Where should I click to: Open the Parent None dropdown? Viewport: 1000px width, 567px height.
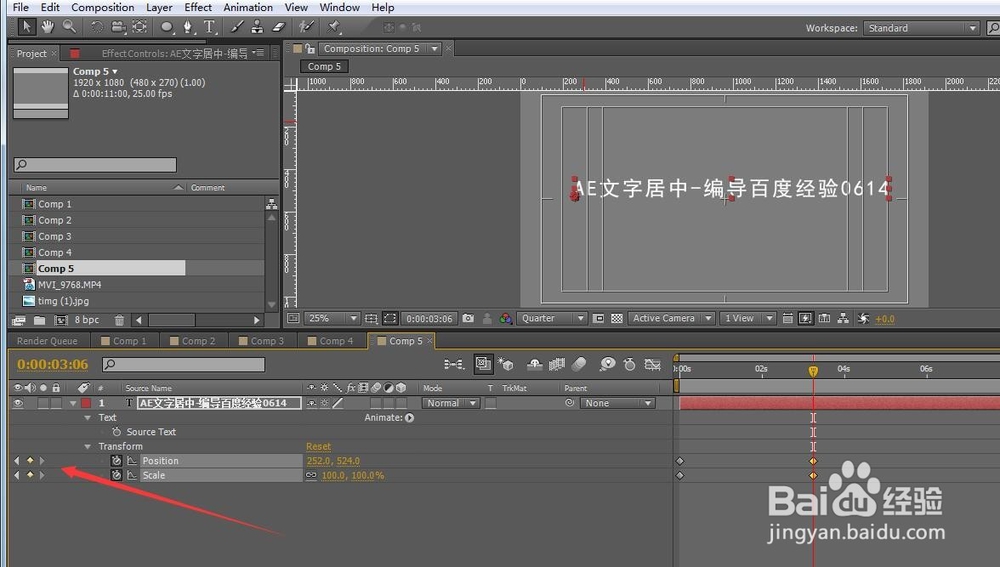pyautogui.click(x=617, y=403)
